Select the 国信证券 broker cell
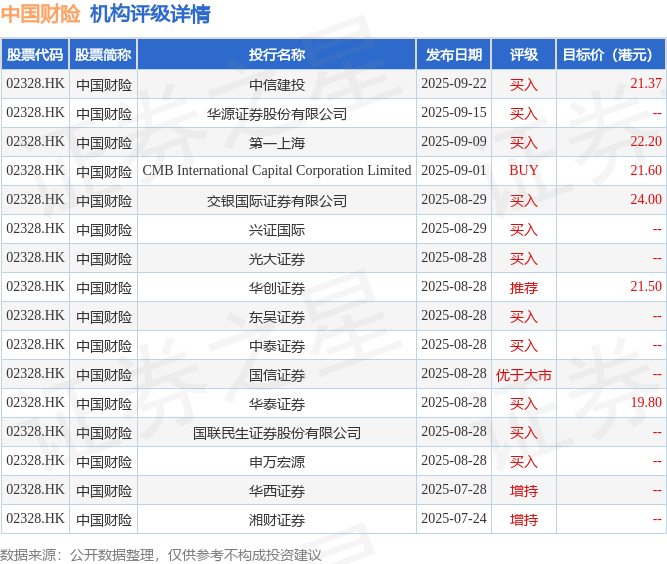Image resolution: width=667 pixels, height=564 pixels. click(x=277, y=375)
